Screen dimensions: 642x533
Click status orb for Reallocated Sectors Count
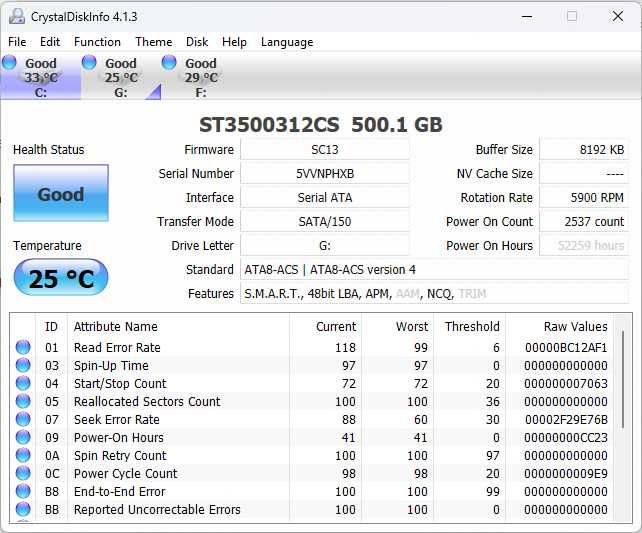[23, 402]
